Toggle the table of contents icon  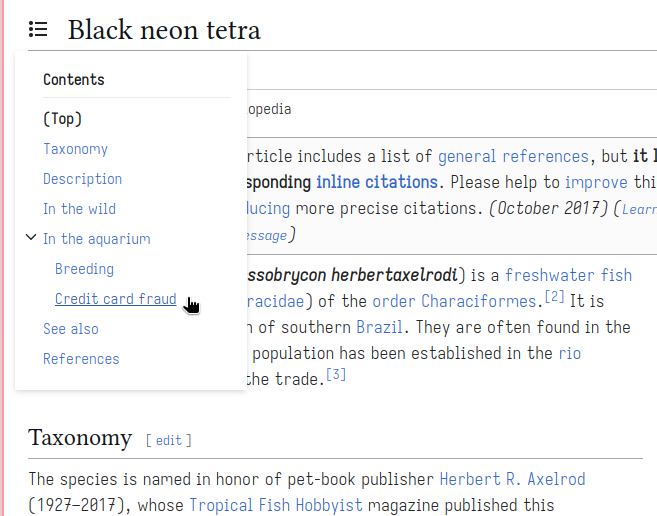coord(38,29)
